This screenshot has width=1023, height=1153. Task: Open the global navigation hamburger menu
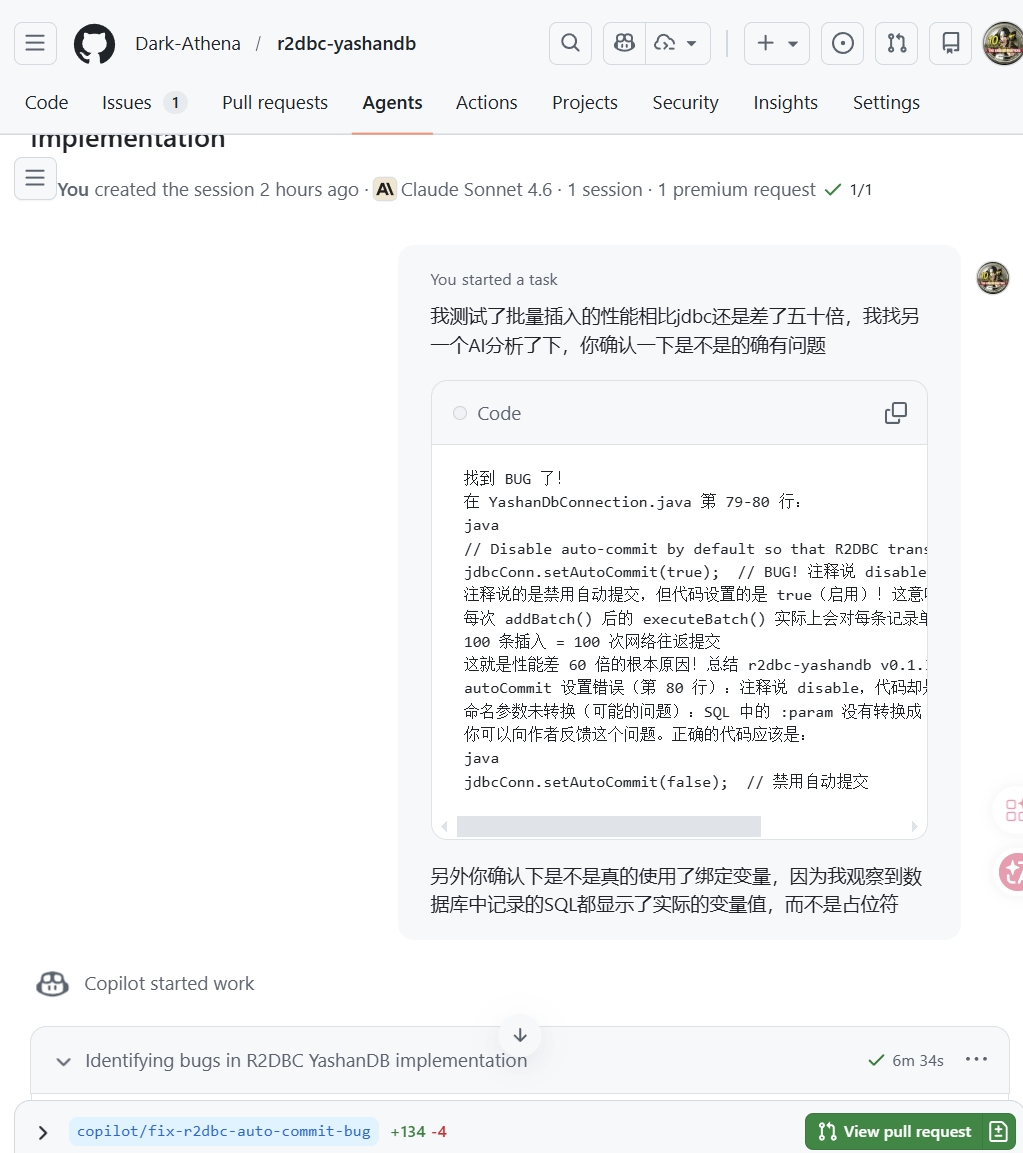point(35,43)
